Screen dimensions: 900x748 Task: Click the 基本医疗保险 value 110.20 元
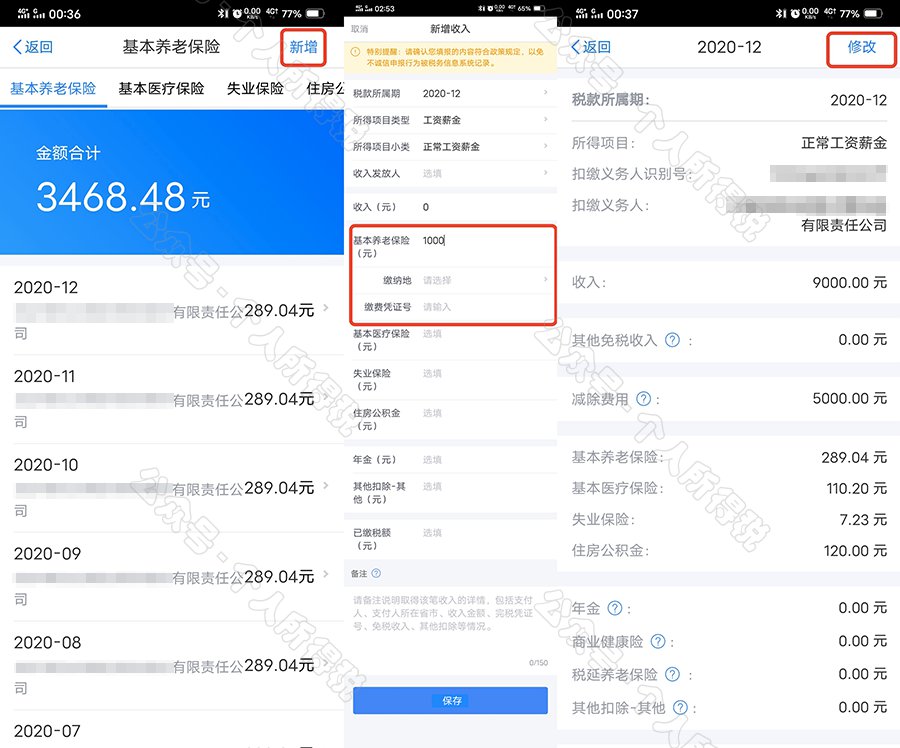point(856,489)
